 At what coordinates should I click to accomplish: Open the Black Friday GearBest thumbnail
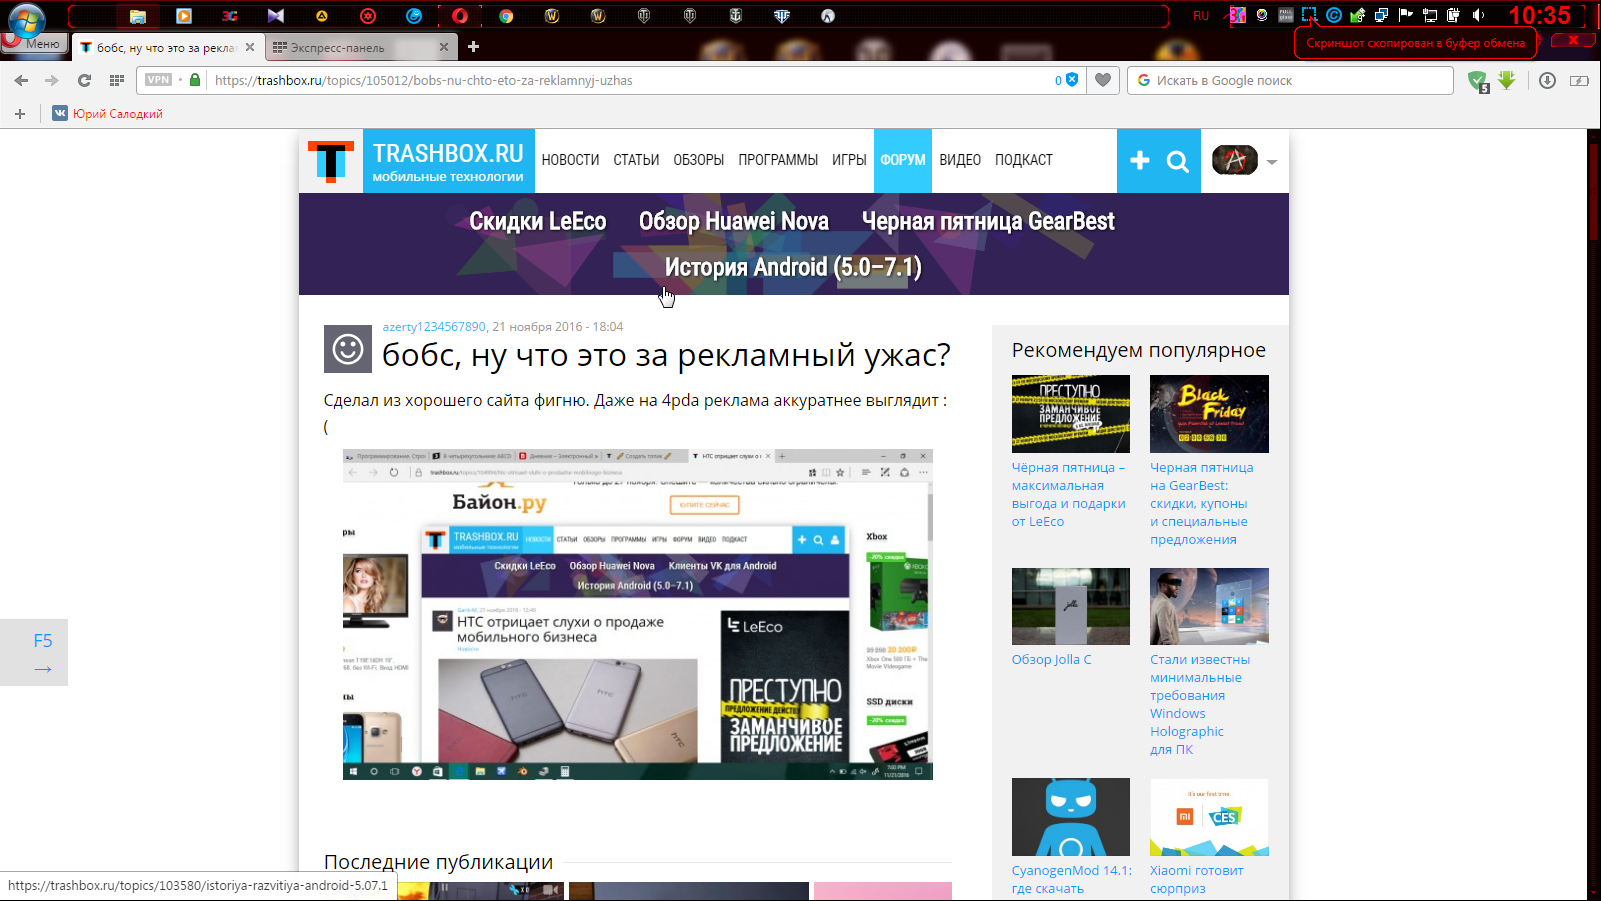click(x=1209, y=414)
